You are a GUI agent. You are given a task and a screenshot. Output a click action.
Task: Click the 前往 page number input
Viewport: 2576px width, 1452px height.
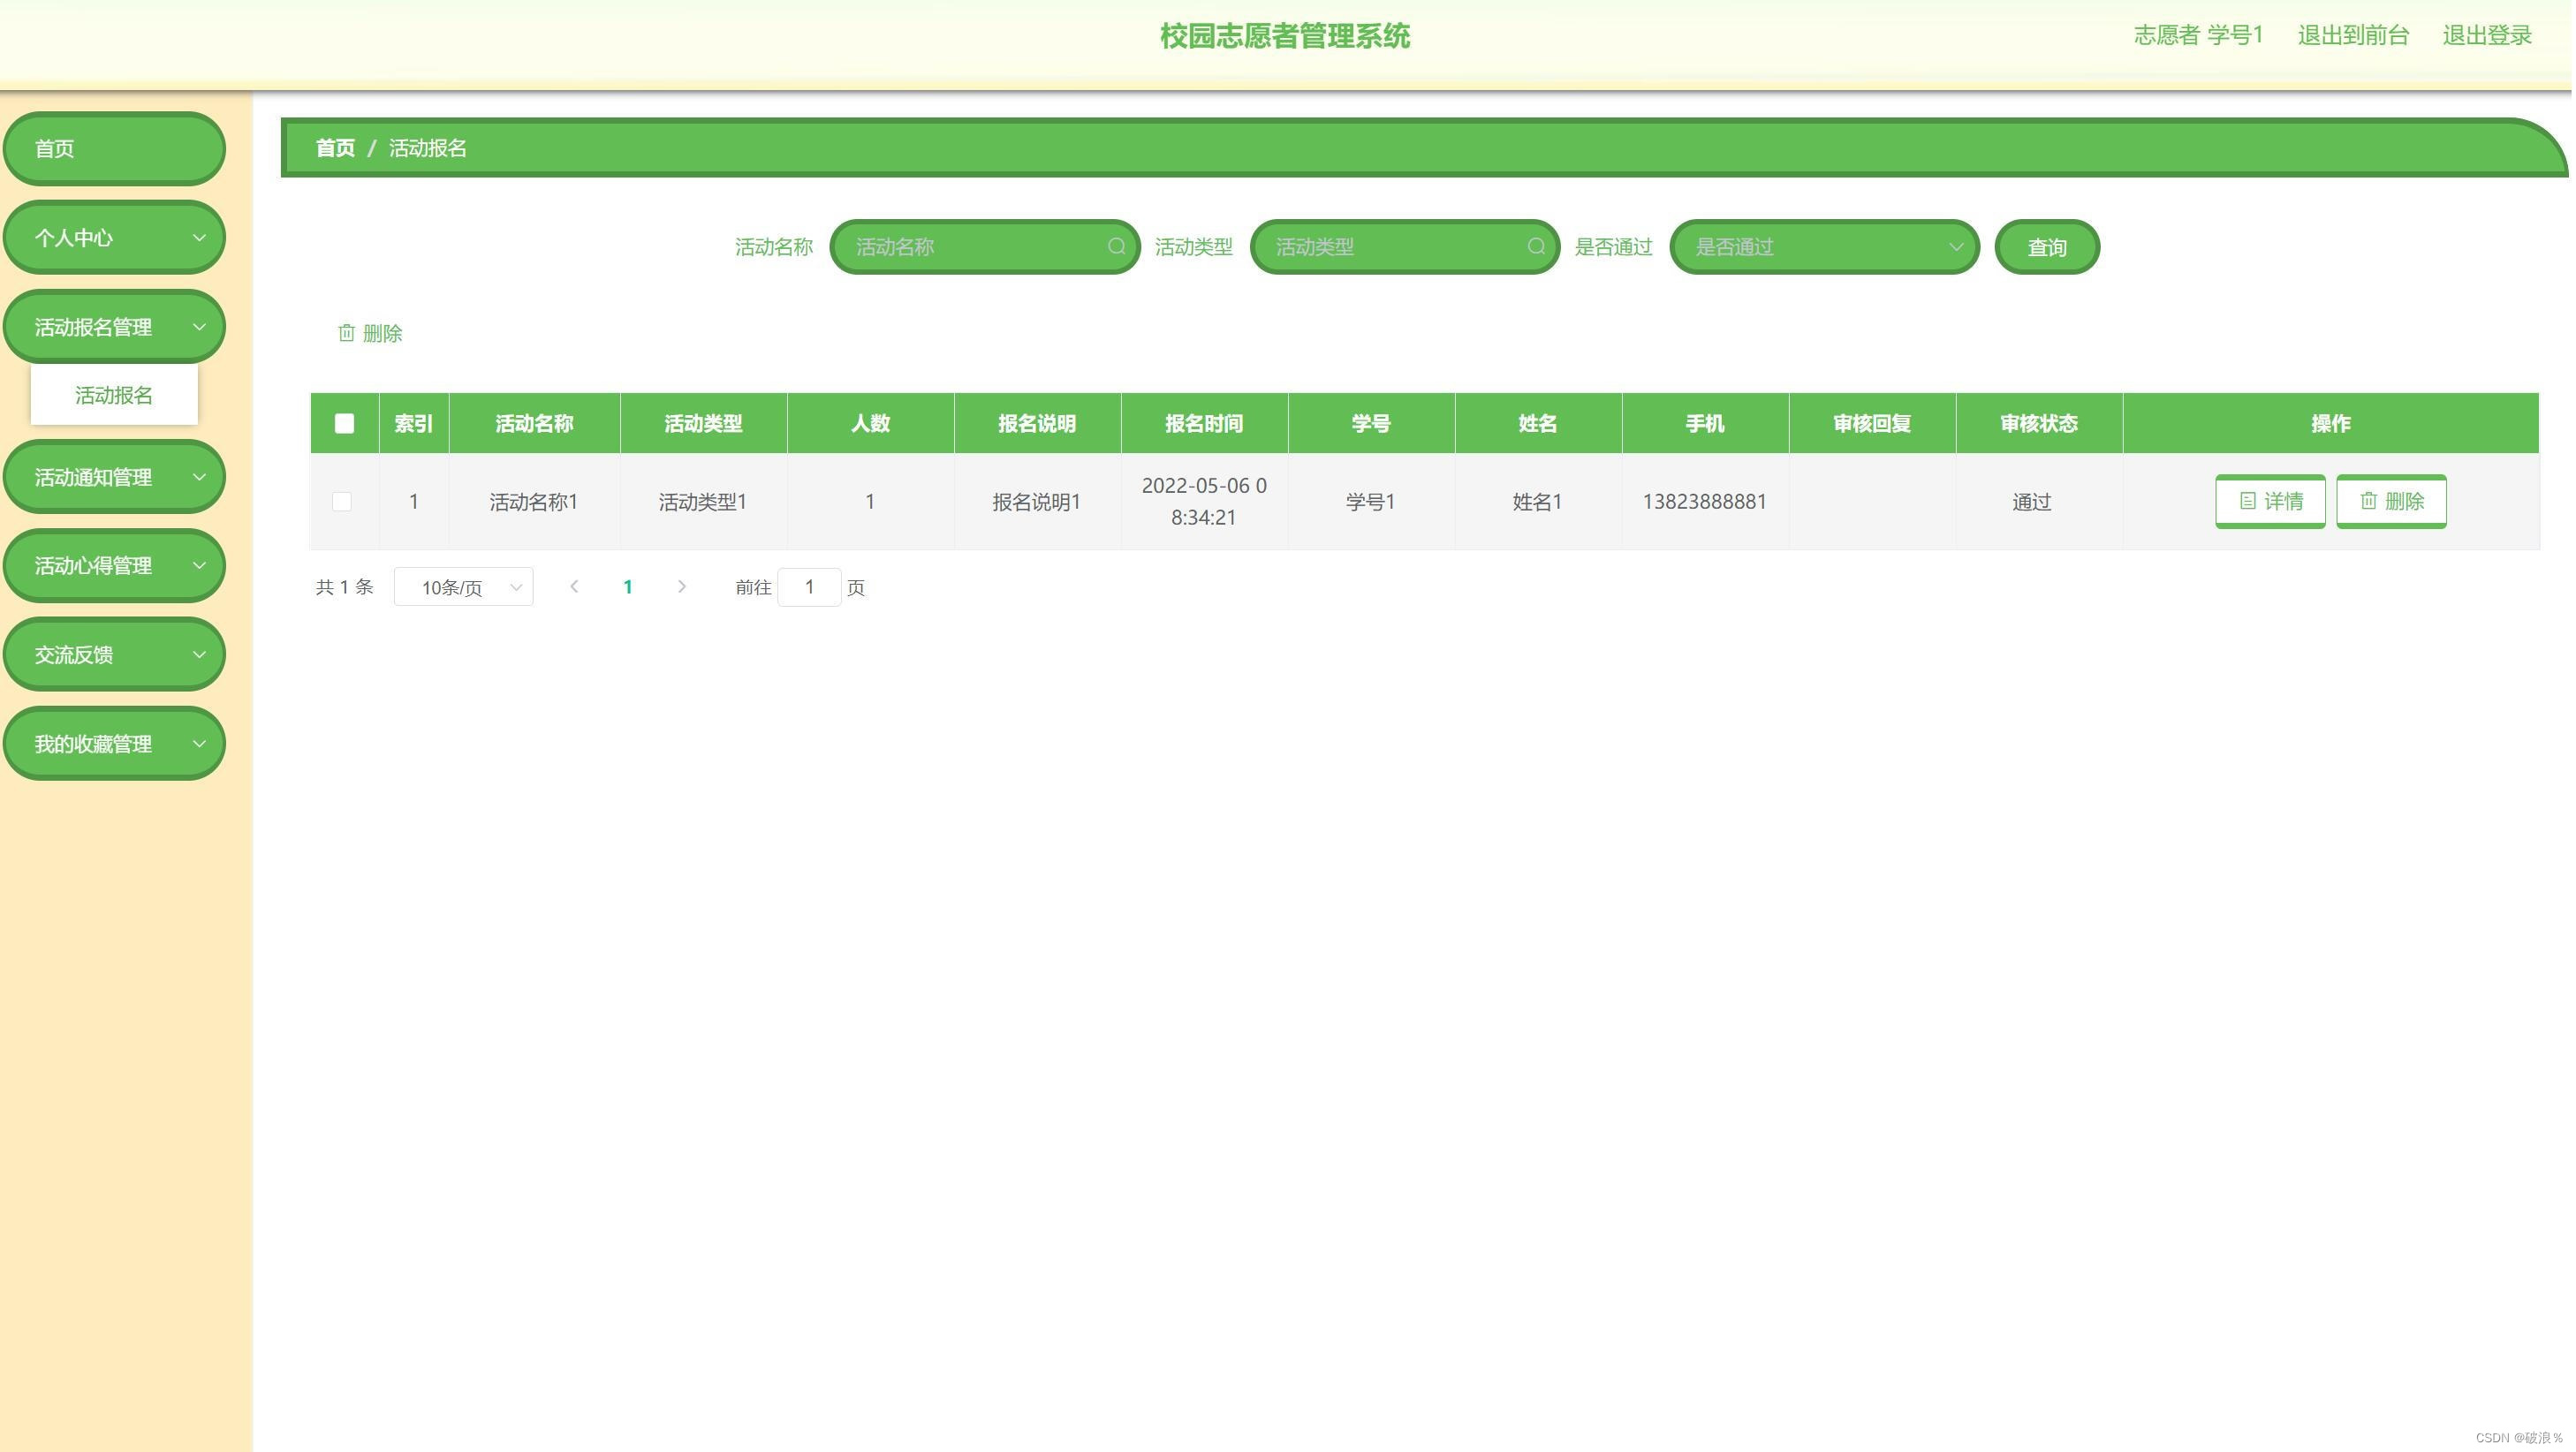tap(809, 587)
